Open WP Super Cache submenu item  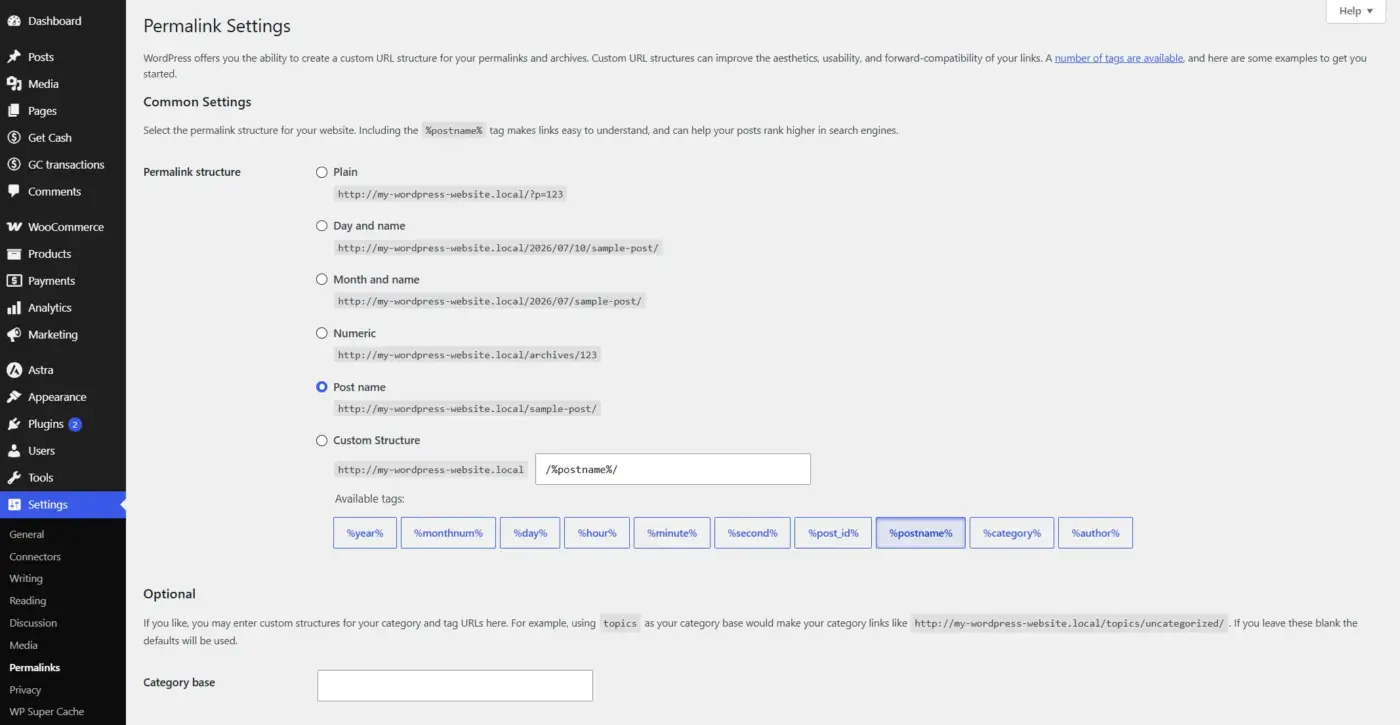(47, 712)
